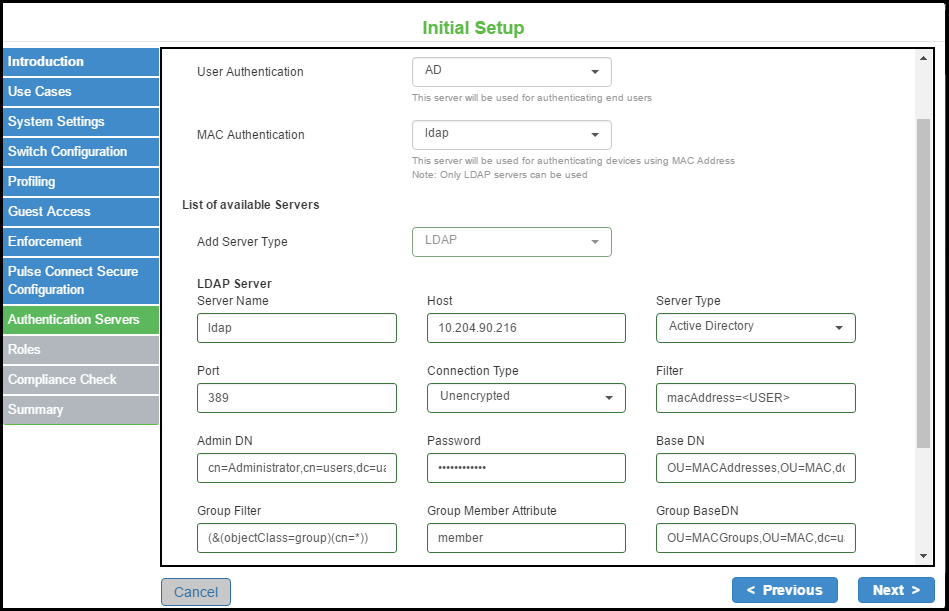Open Switch Configuration sidebar item
The width and height of the screenshot is (949, 611).
tap(80, 152)
